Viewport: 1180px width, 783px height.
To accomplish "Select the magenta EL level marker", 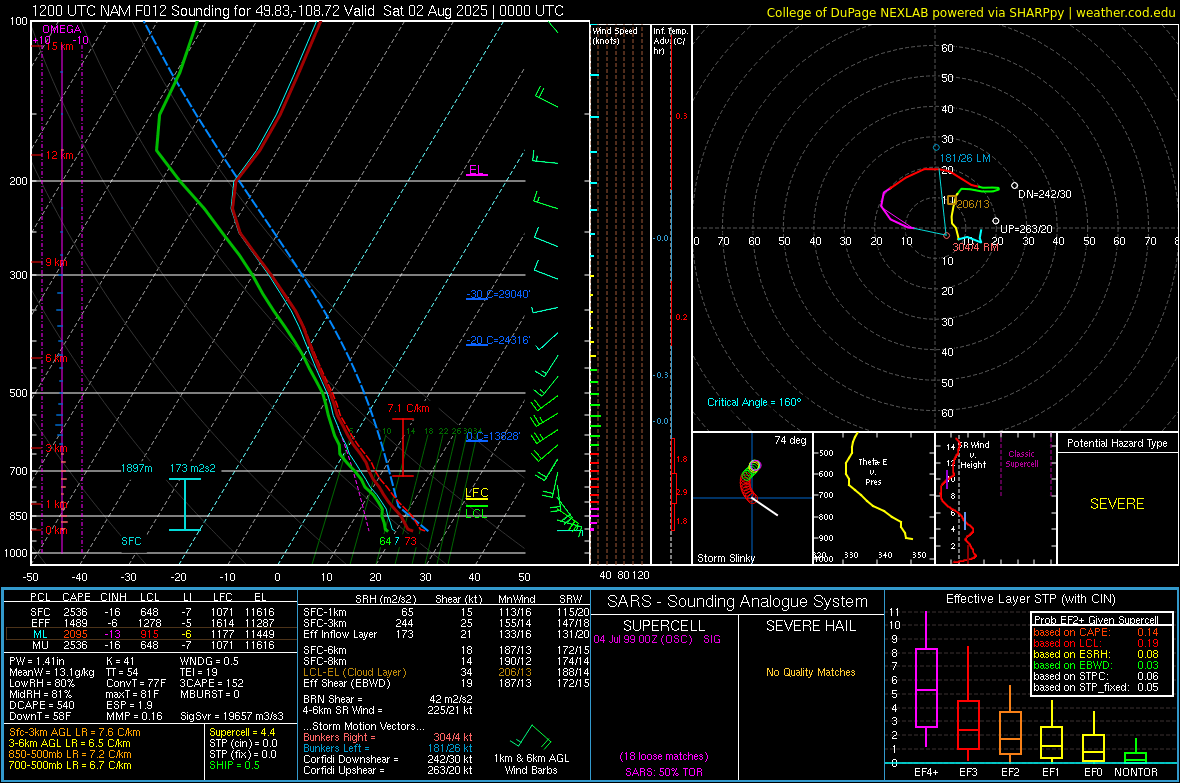I will point(477,170).
